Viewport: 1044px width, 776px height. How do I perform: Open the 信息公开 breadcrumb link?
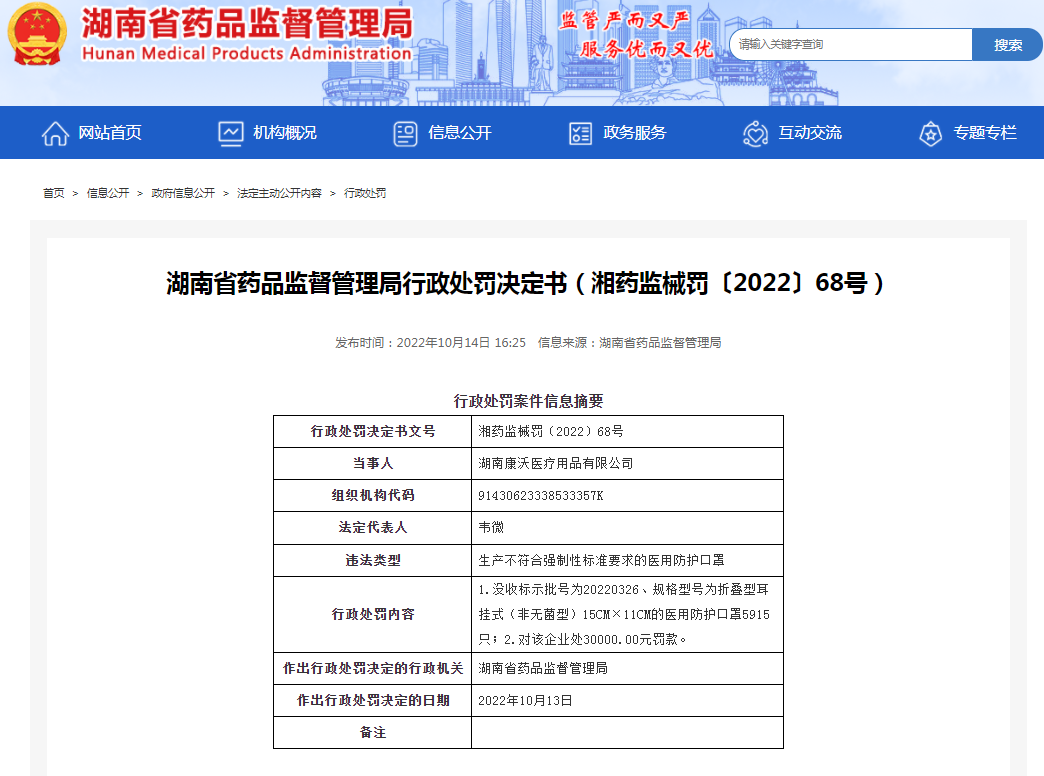tap(108, 193)
